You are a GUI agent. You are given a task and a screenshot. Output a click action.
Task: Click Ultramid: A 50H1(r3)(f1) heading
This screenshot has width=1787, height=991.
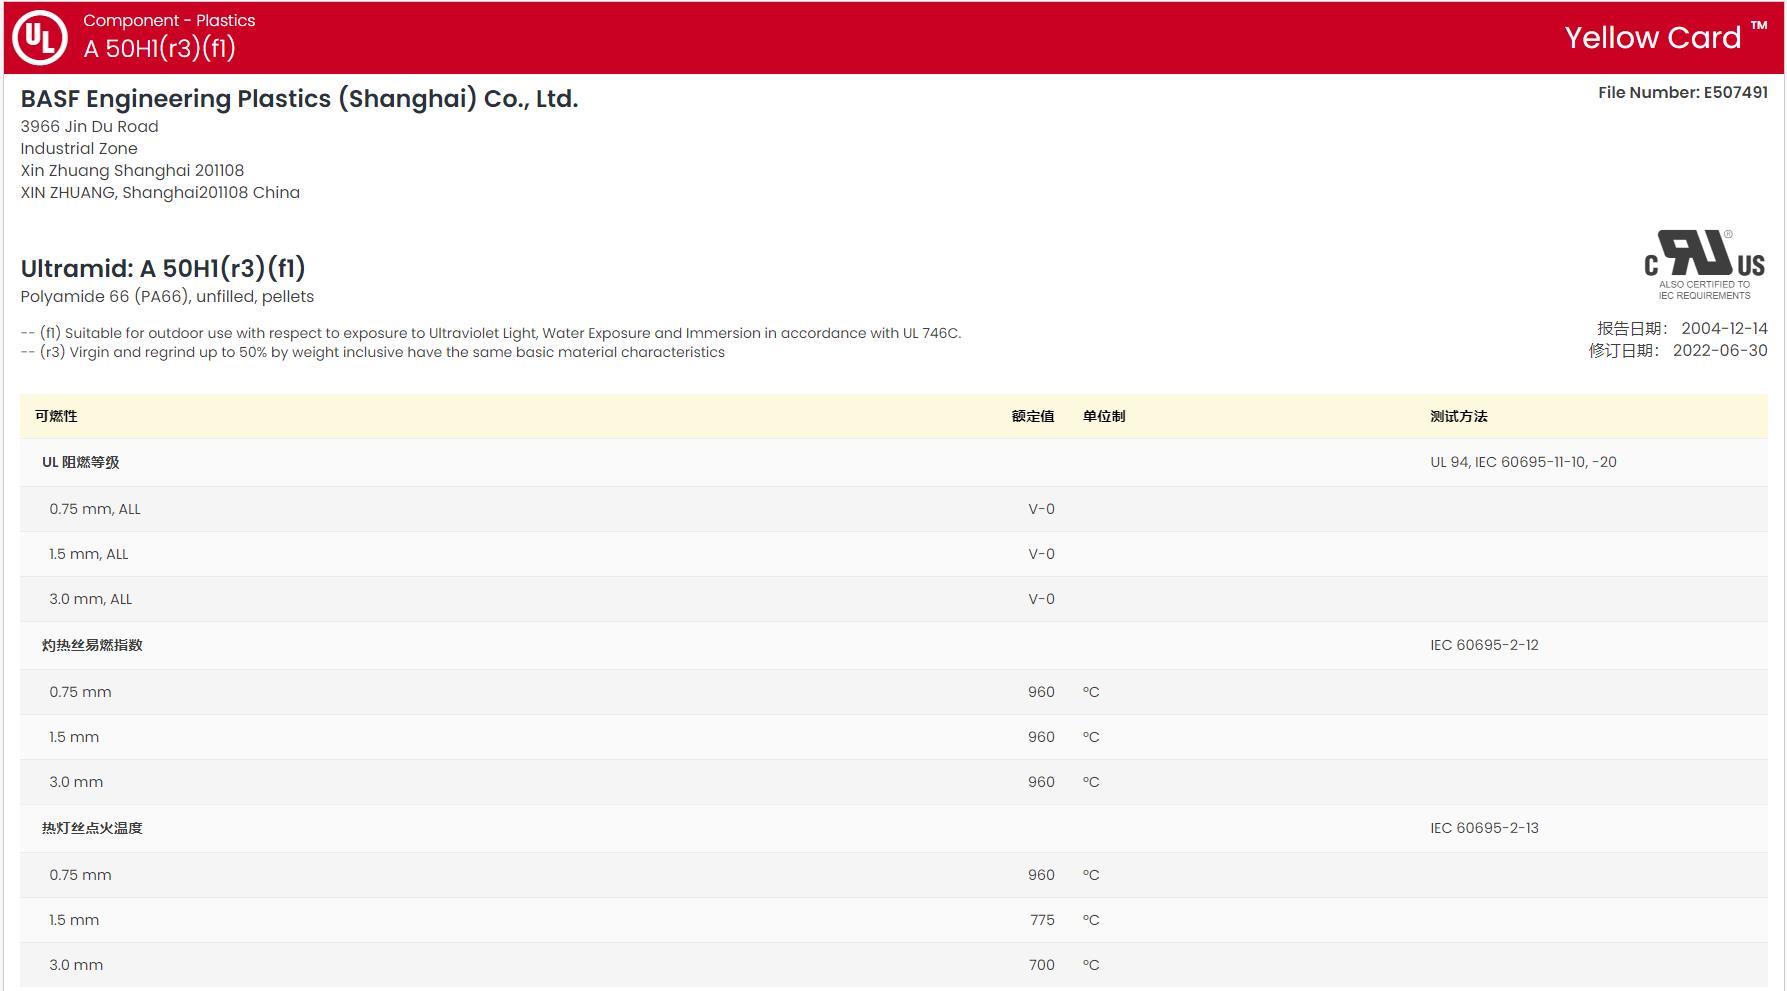coord(163,268)
